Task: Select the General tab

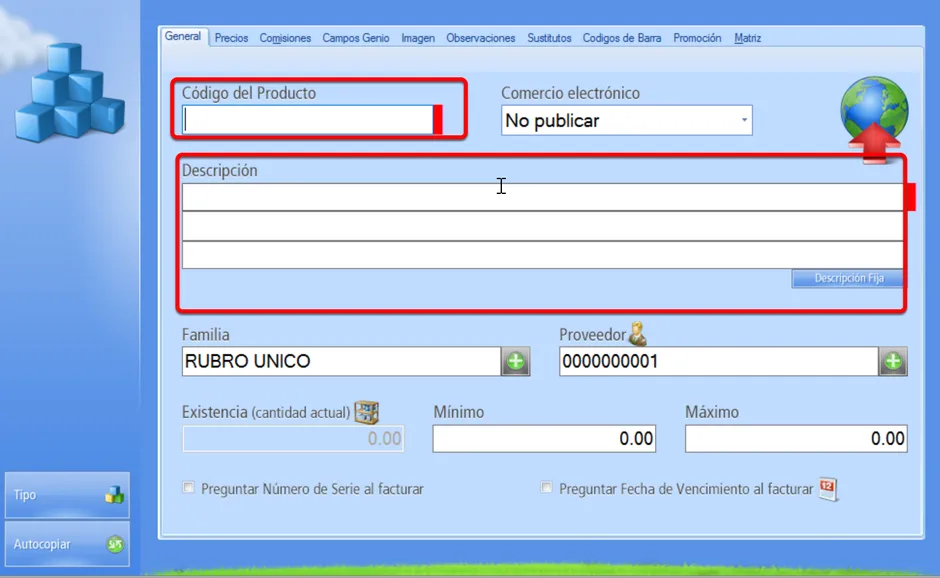Action: [x=183, y=37]
